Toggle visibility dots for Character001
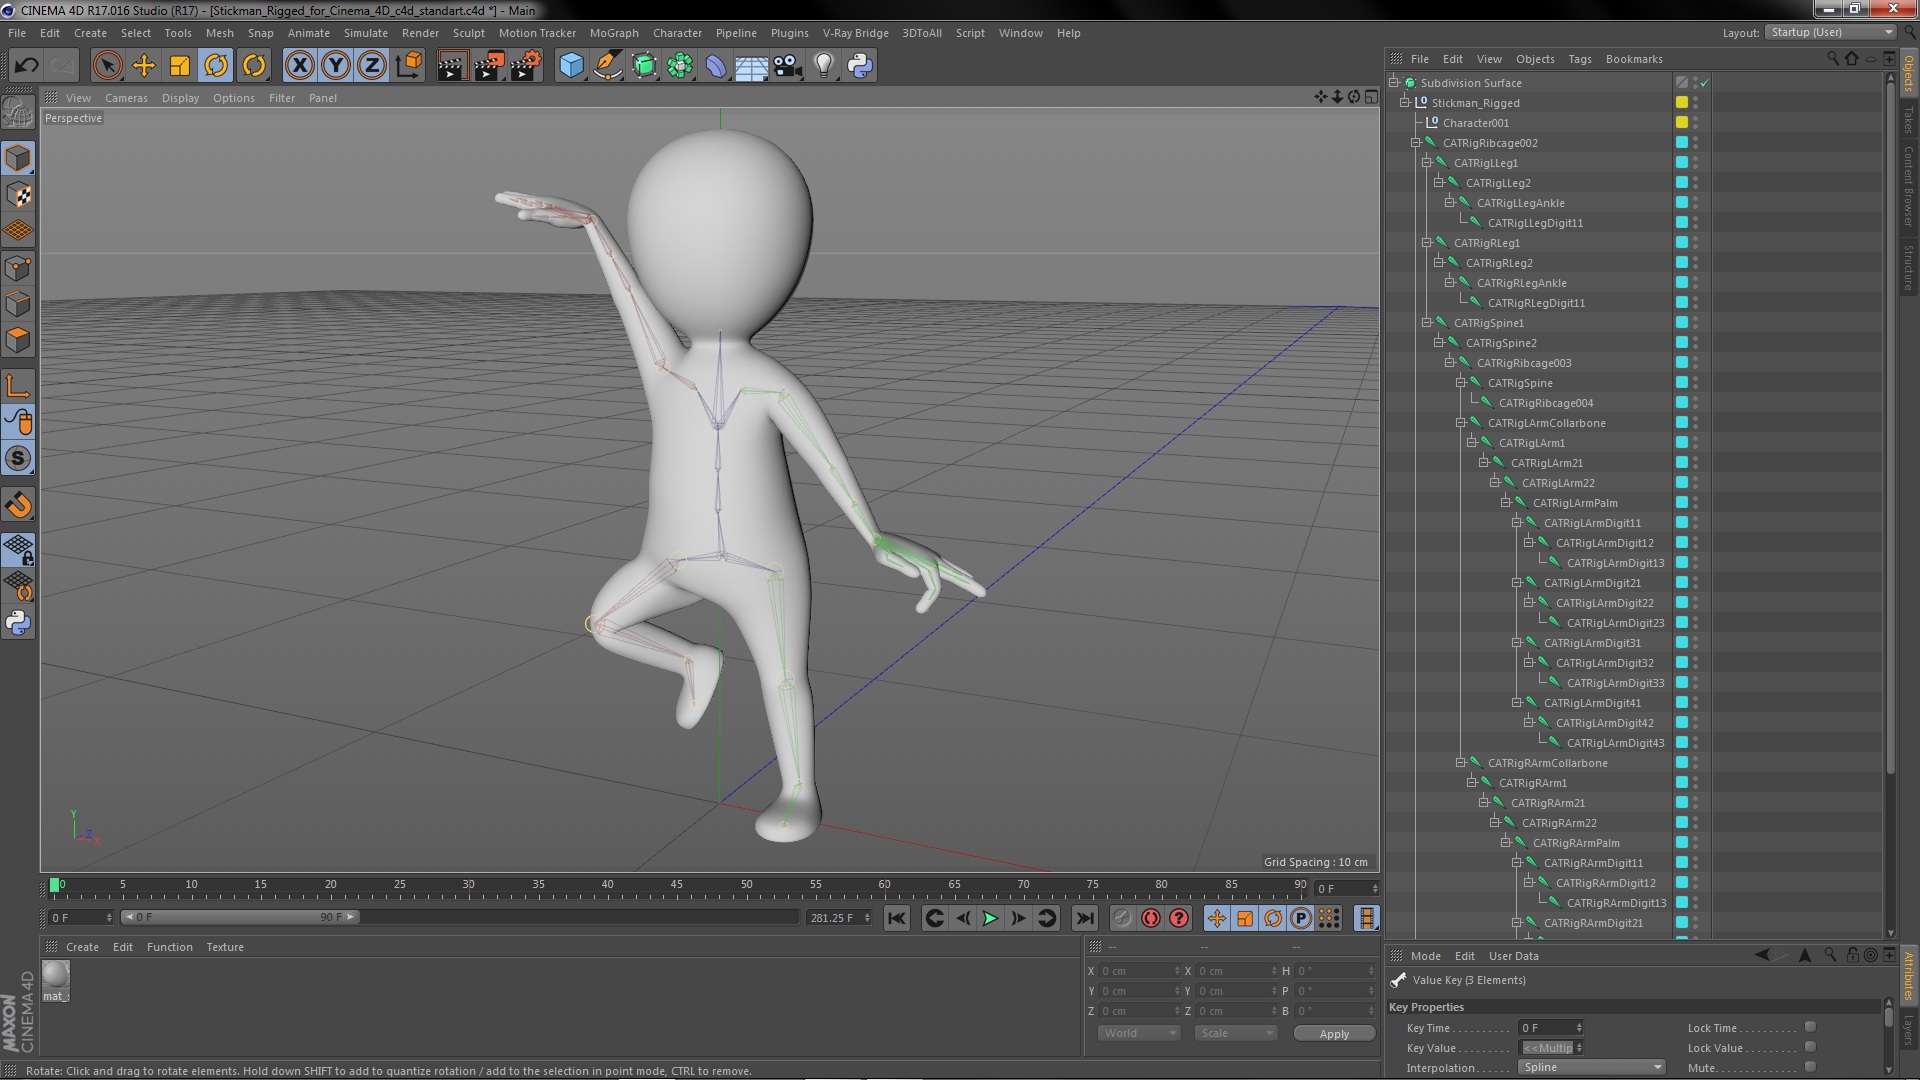 tap(1696, 123)
